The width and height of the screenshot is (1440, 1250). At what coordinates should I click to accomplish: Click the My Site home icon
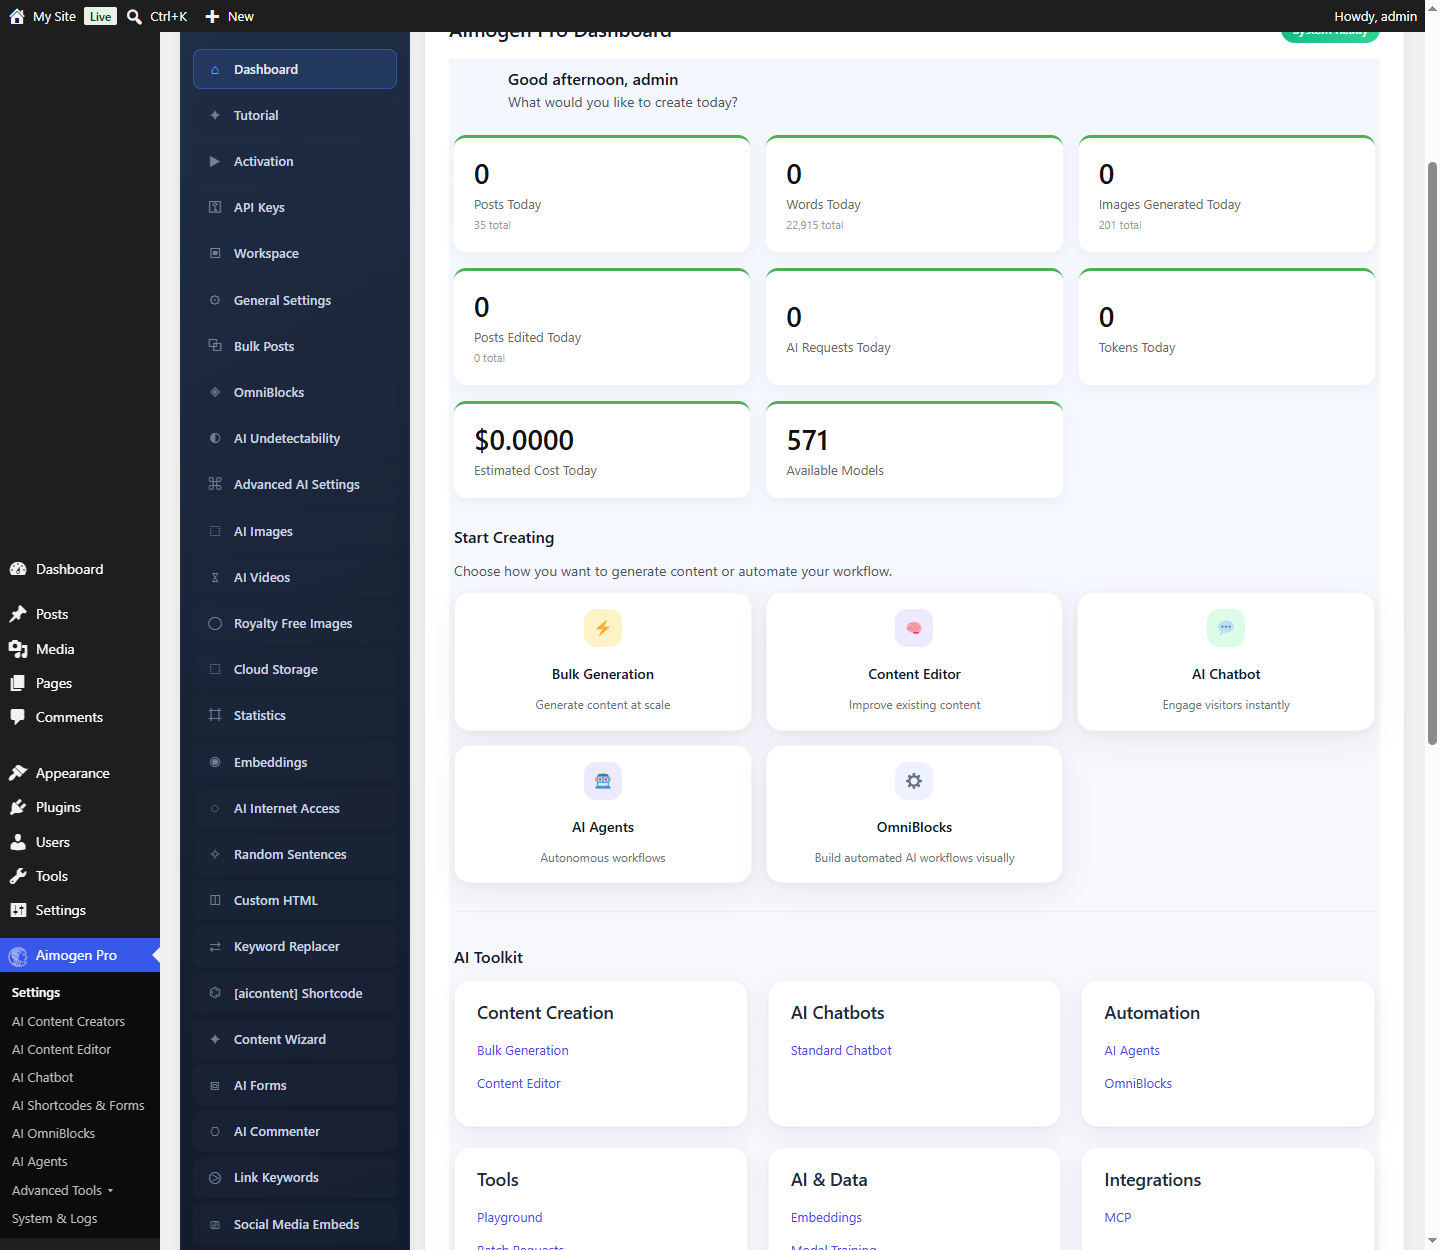point(17,16)
